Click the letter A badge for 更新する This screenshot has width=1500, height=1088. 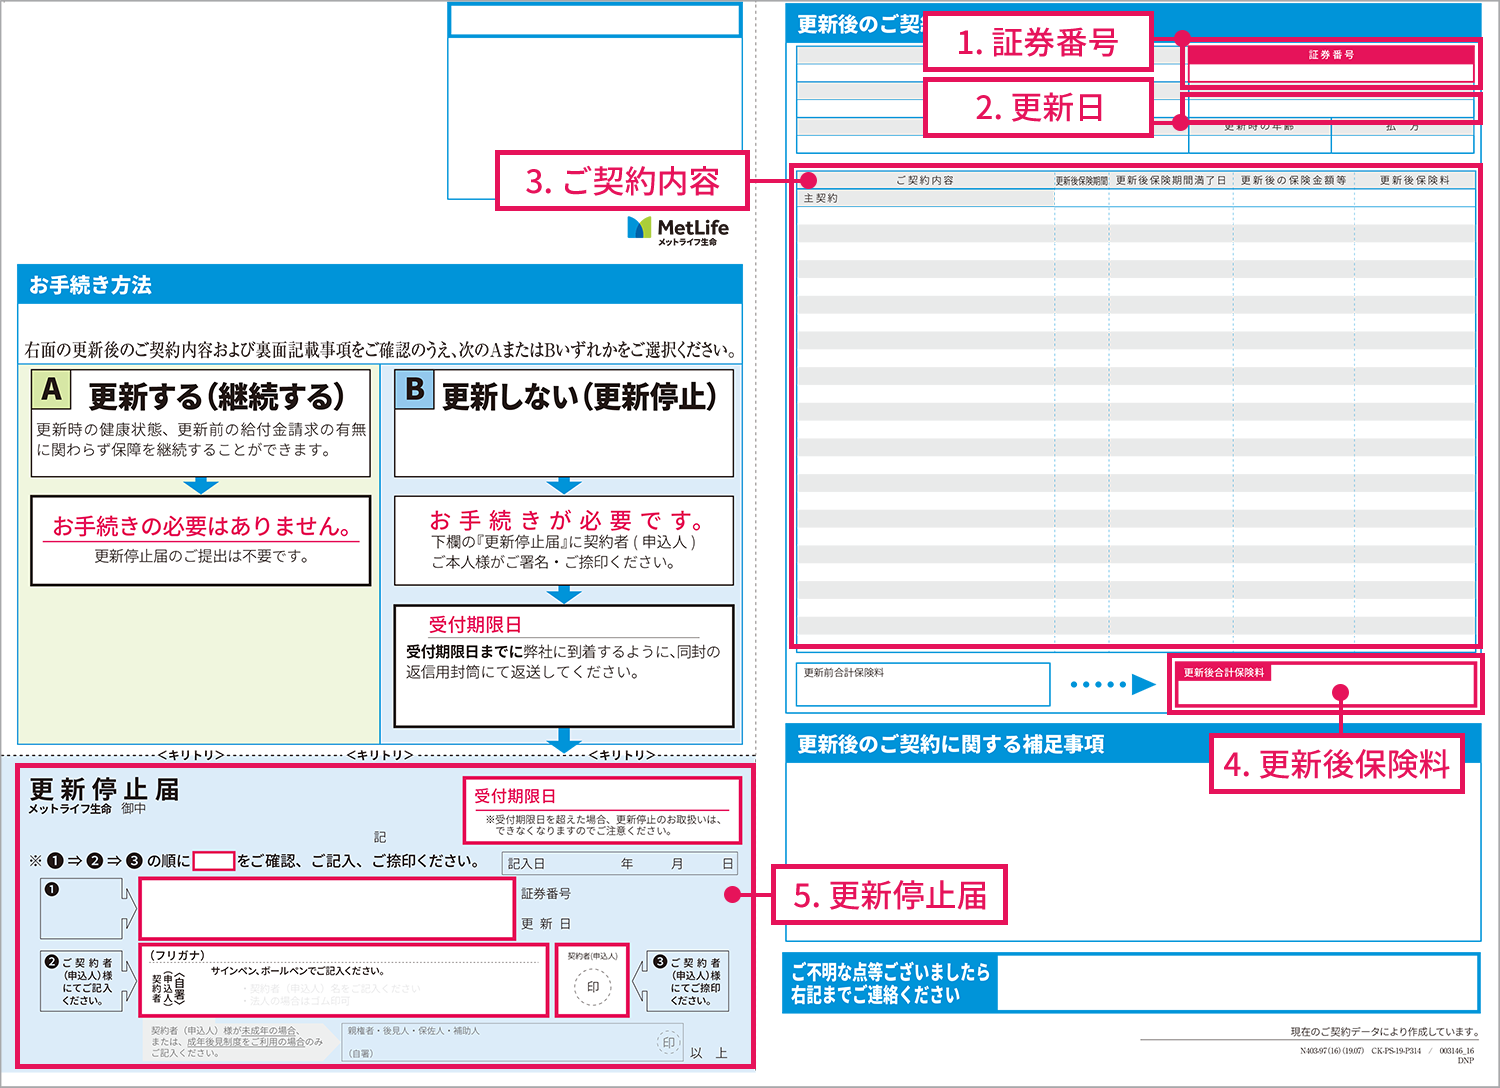[x=51, y=390]
